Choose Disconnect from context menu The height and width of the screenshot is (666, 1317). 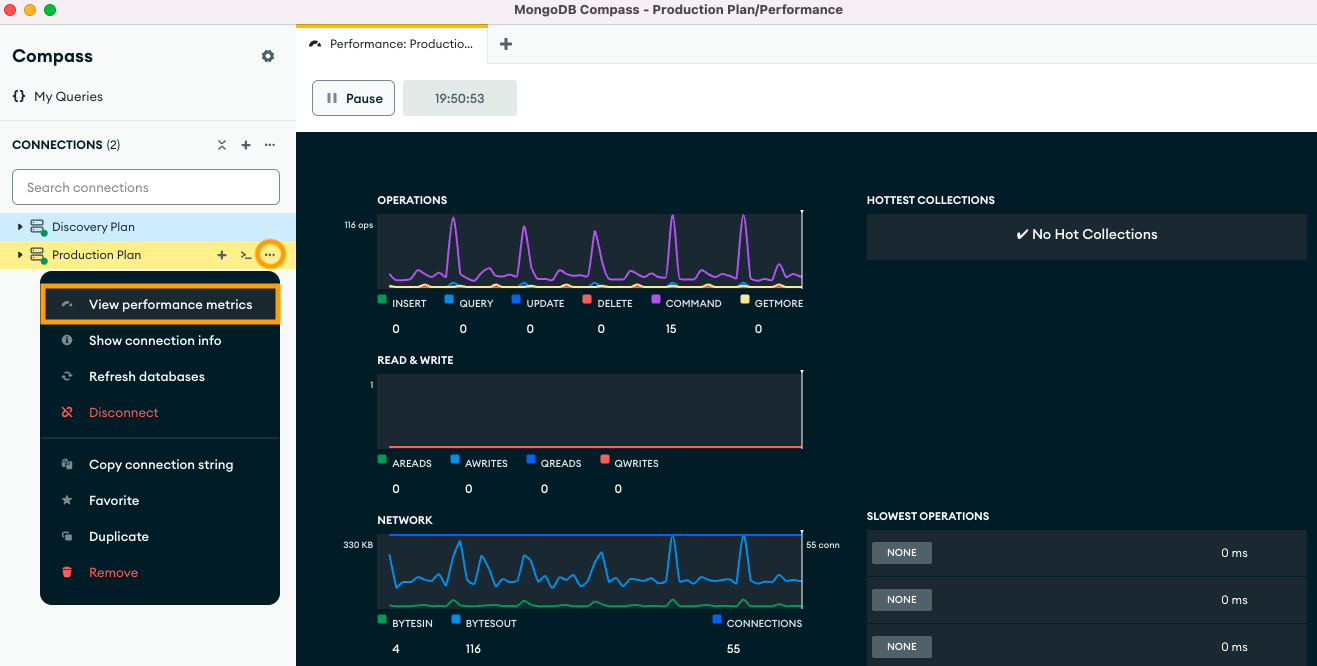pyautogui.click(x=160, y=413)
